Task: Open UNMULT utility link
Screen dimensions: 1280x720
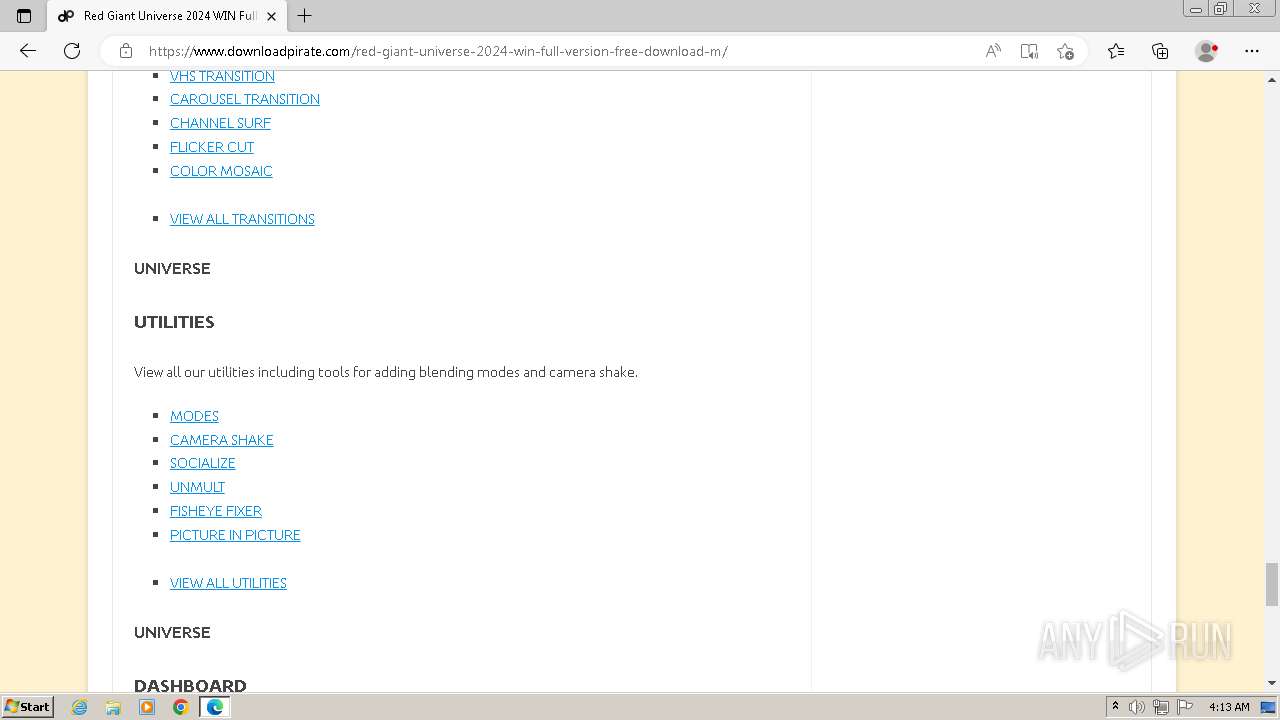Action: (x=197, y=487)
